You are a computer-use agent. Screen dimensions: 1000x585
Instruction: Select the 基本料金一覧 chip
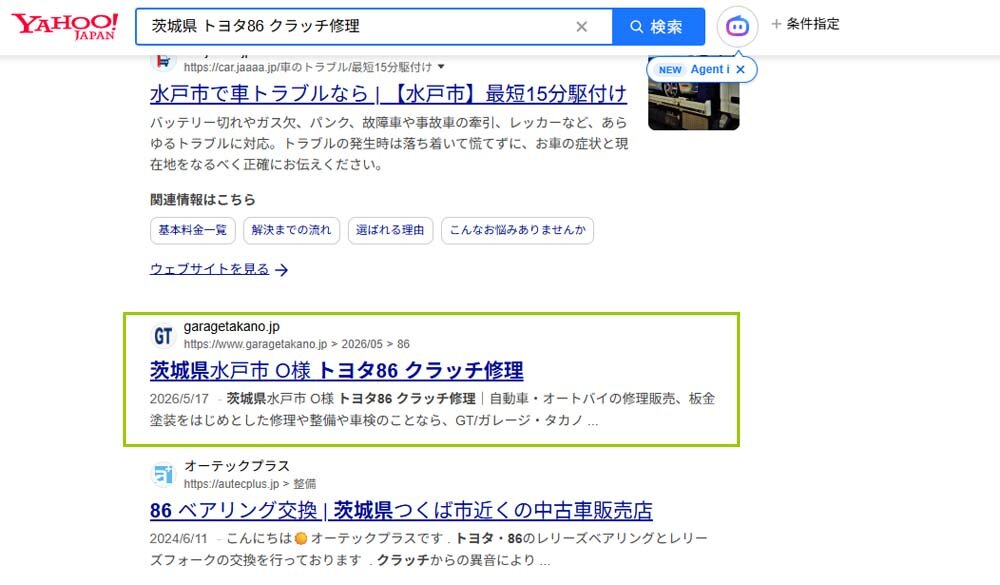193,230
